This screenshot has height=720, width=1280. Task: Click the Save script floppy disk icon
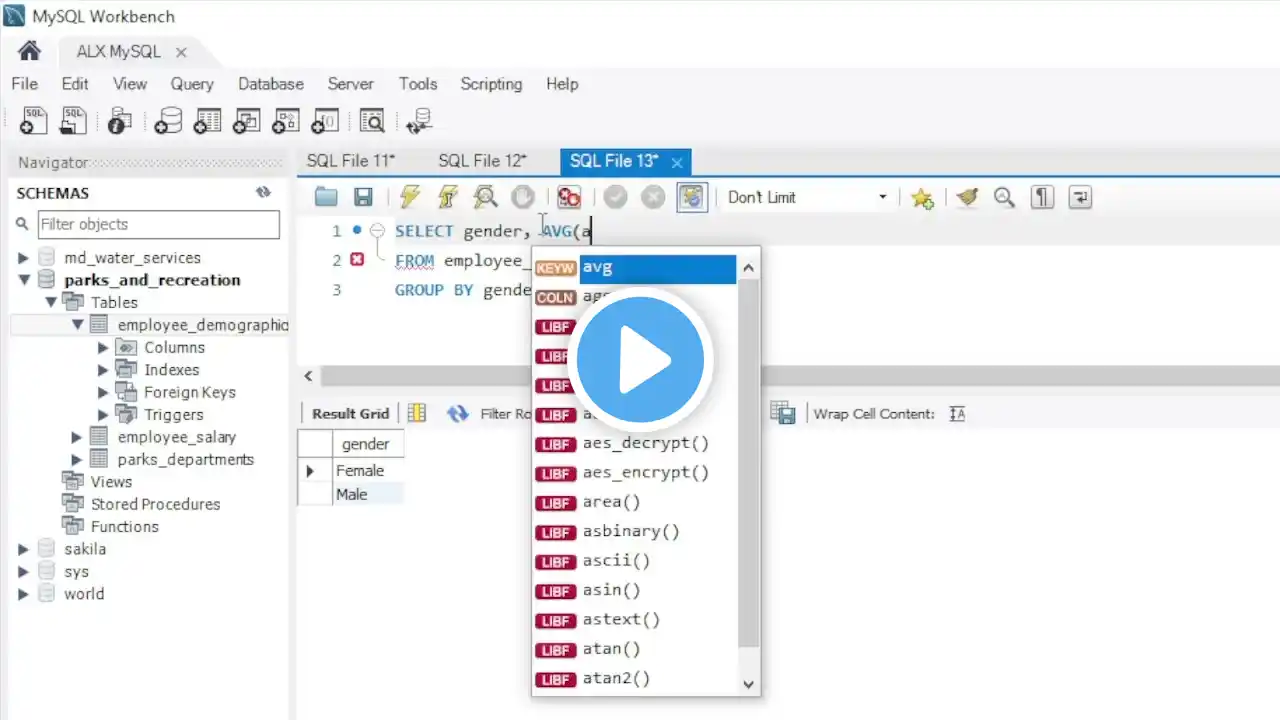pyautogui.click(x=364, y=197)
